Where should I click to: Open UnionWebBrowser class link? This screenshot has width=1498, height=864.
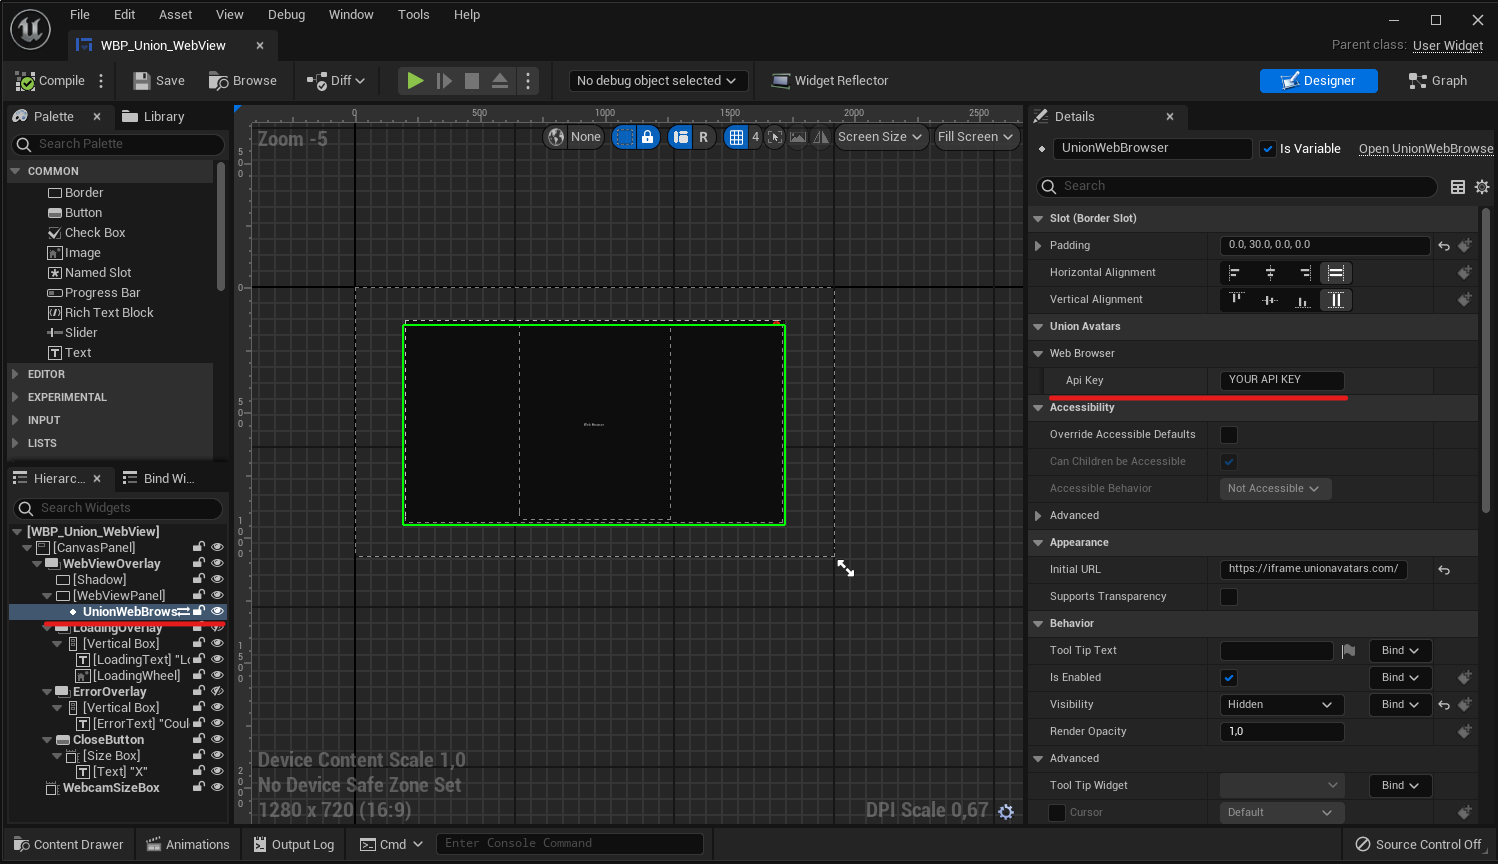(x=1426, y=149)
